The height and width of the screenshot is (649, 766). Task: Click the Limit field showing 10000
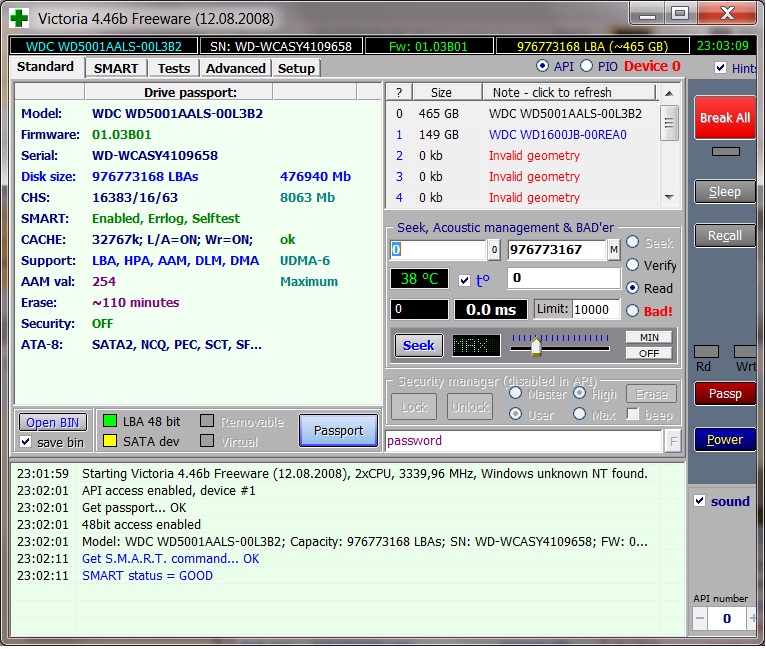(x=596, y=310)
